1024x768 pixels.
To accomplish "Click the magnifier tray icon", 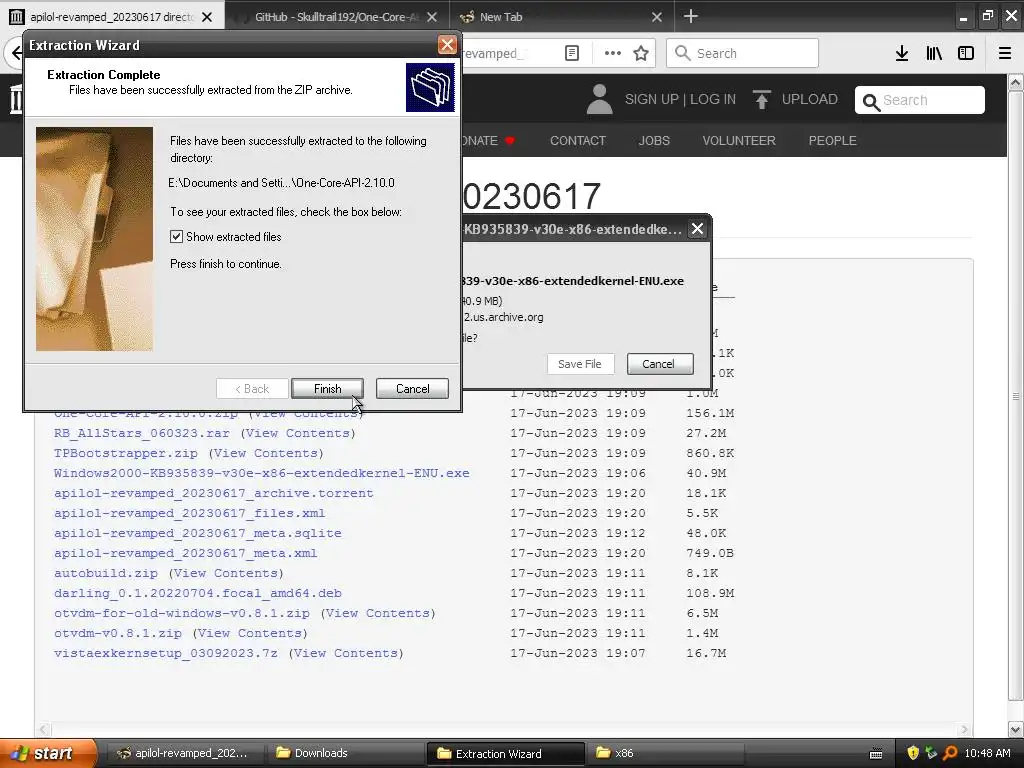I will coord(950,753).
